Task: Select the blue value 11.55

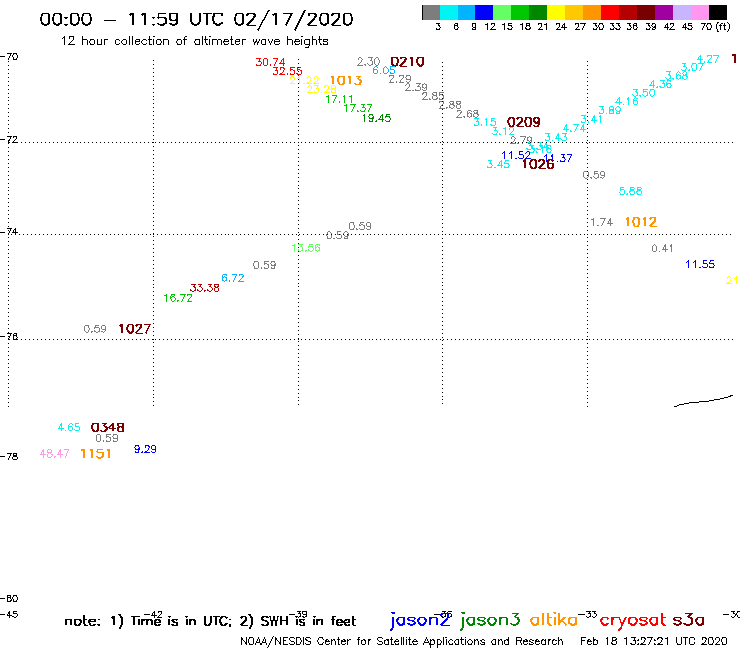Action: point(700,264)
